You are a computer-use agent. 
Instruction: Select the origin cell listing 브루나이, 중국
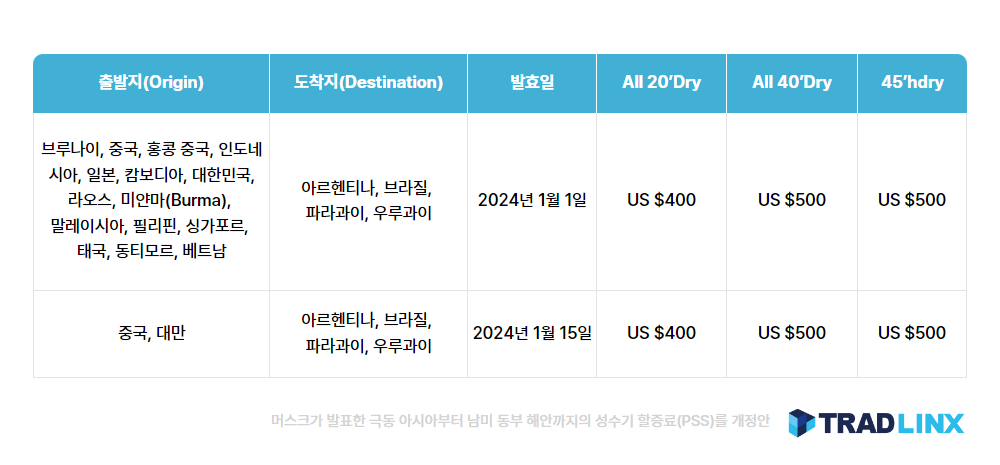click(151, 201)
